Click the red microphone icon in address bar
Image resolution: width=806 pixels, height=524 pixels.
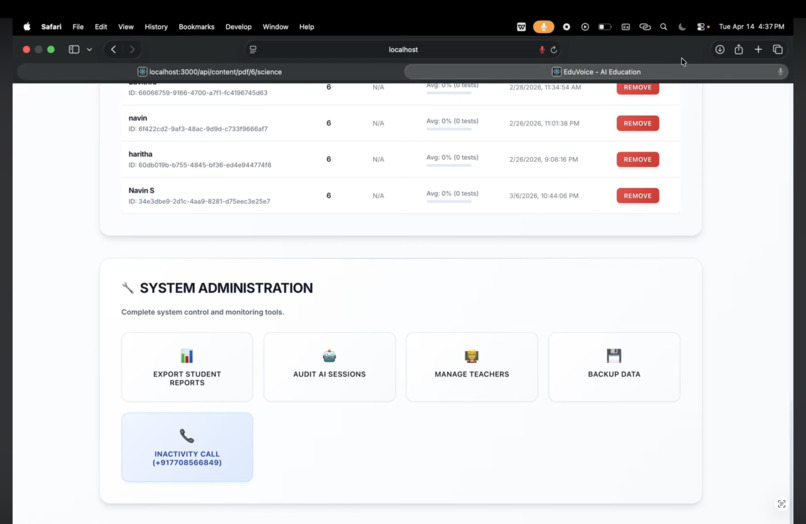542,50
